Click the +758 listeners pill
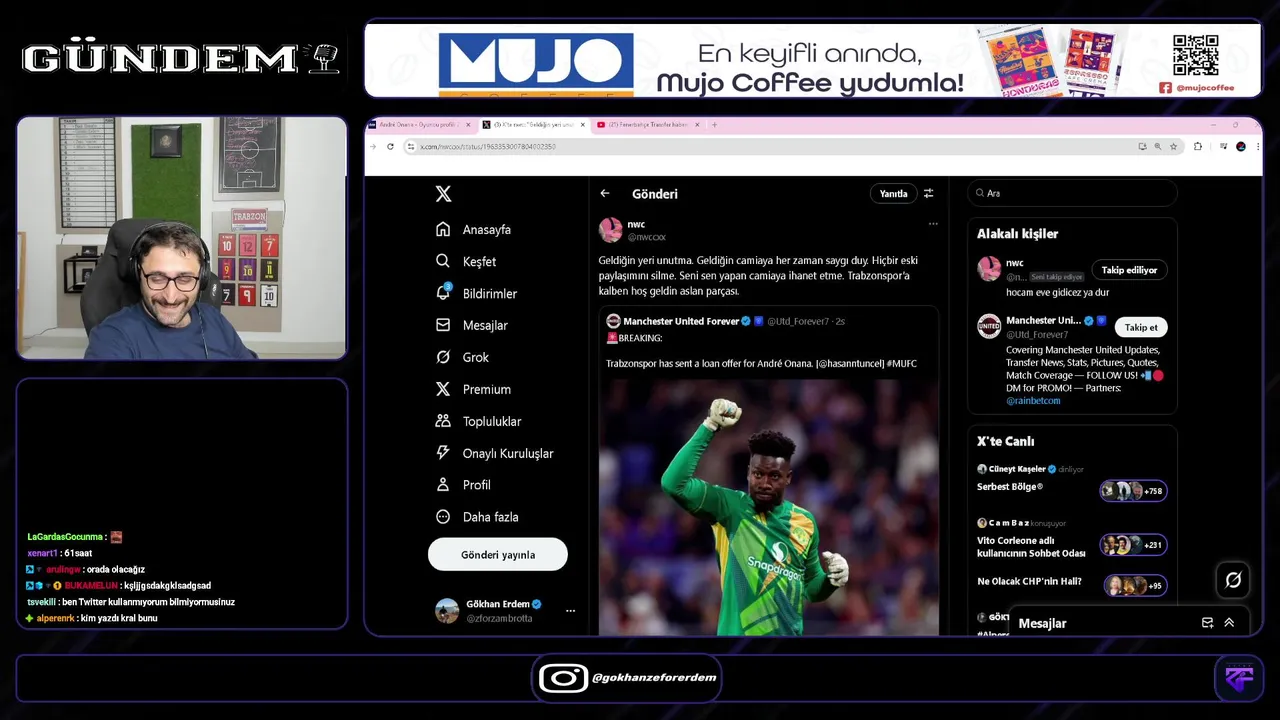The image size is (1280, 720). [1133, 491]
